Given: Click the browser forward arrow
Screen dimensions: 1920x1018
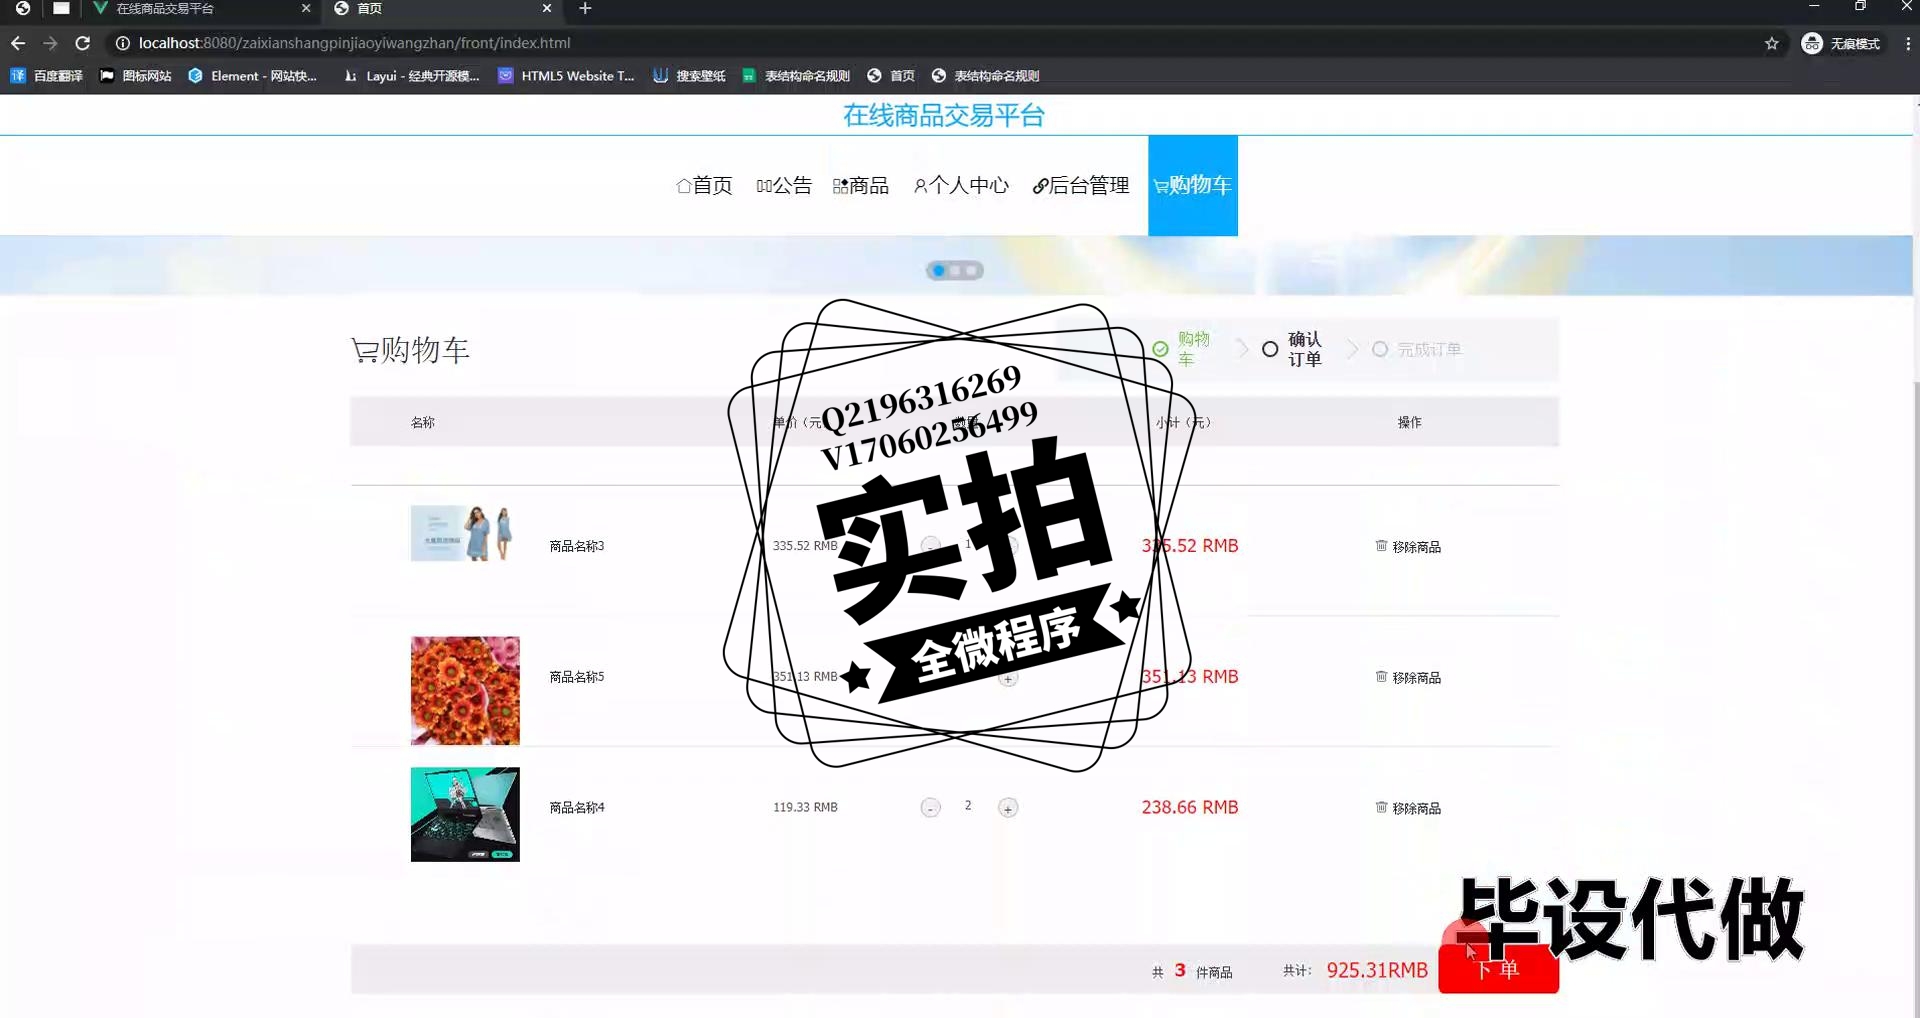Looking at the screenshot, I should point(50,43).
